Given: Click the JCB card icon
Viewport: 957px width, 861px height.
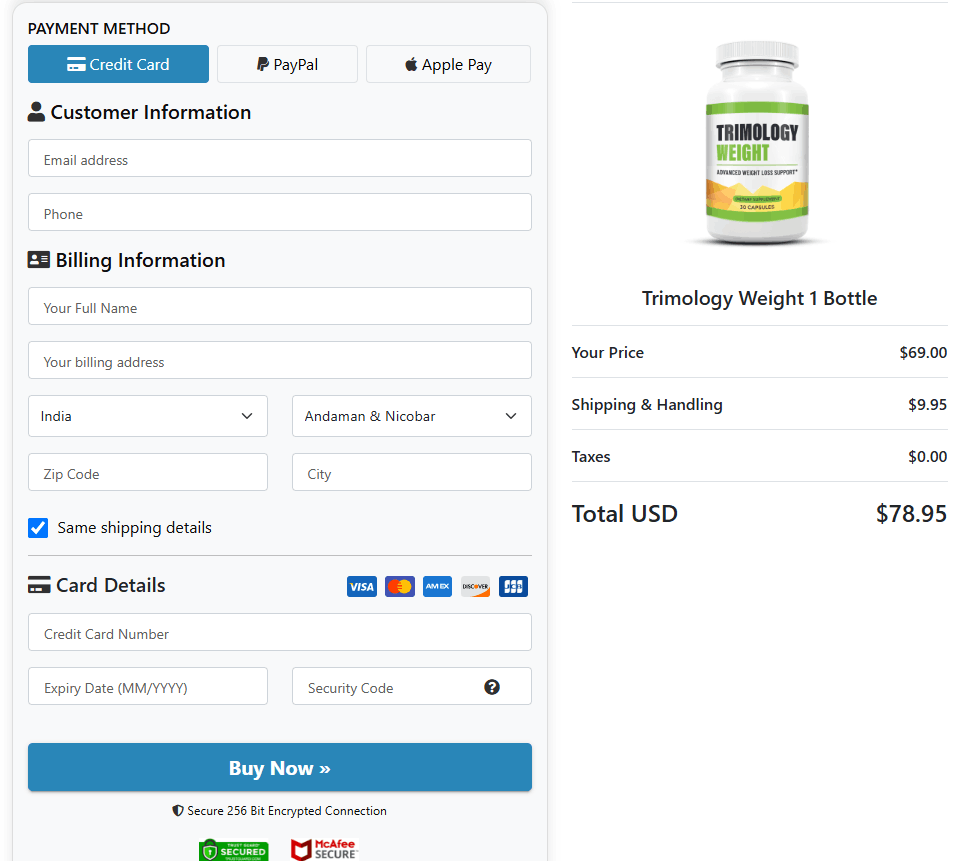Looking at the screenshot, I should coord(513,587).
